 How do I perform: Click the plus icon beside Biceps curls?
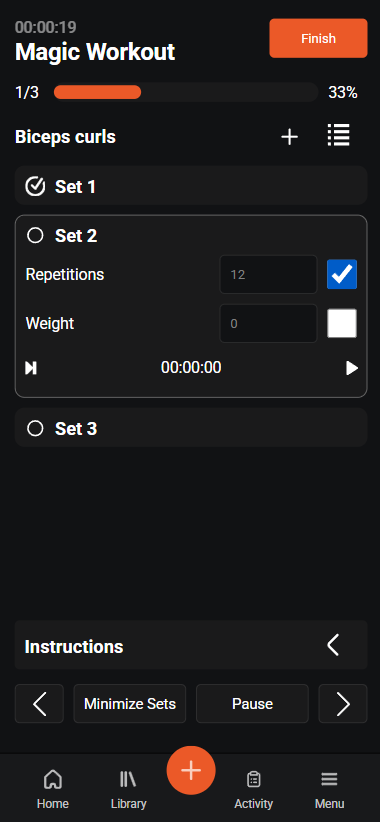pyautogui.click(x=289, y=137)
